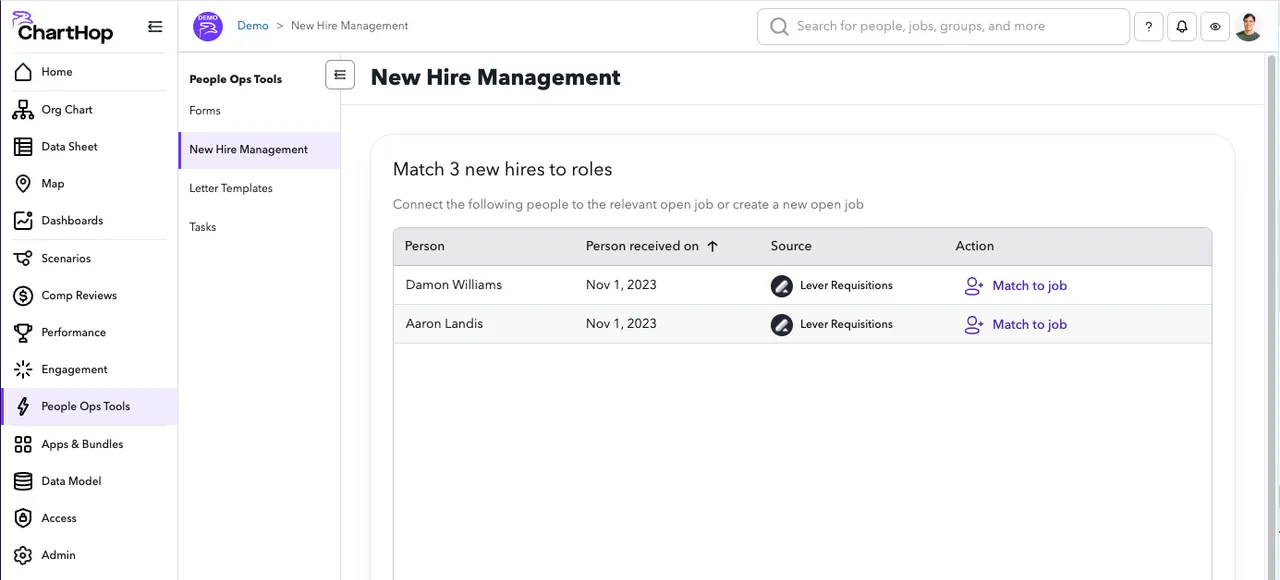Match Damon Williams to a job
The height and width of the screenshot is (580, 1280).
coord(1029,285)
